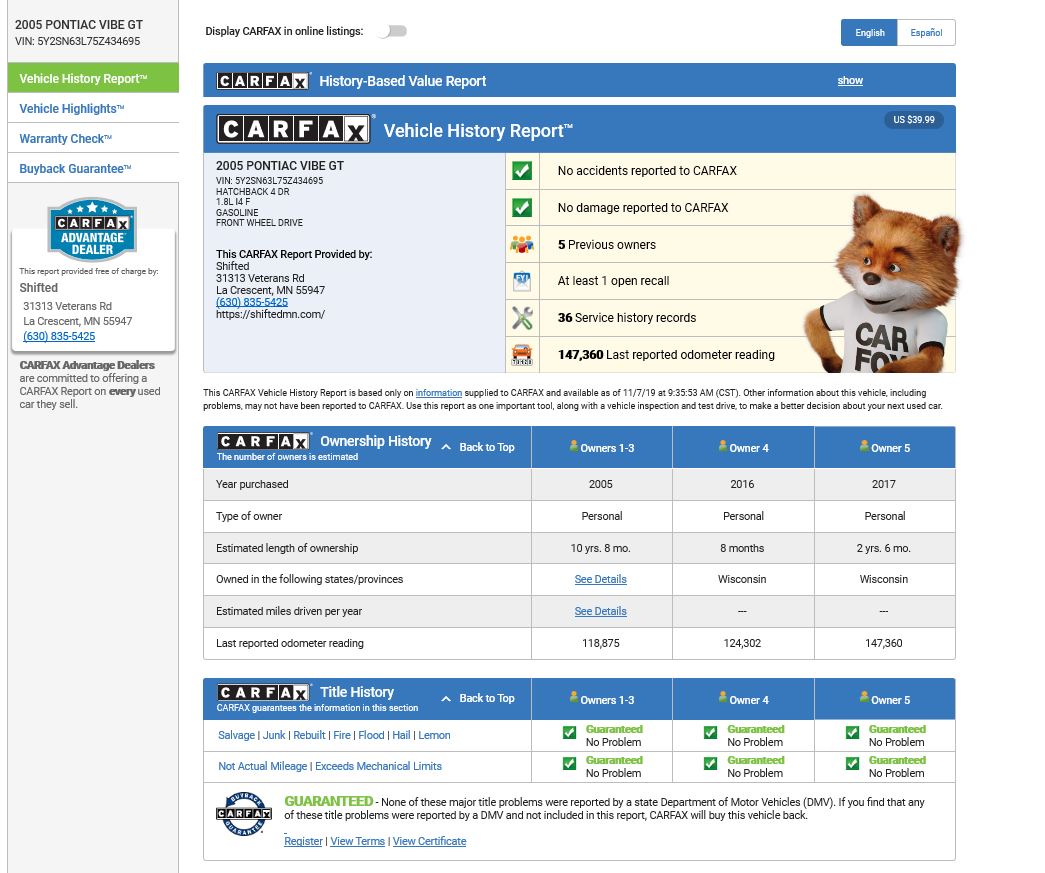This screenshot has width=1045, height=873.
Task: Click Not Actual Mileage checkmark under Owner 4
Action: [710, 764]
